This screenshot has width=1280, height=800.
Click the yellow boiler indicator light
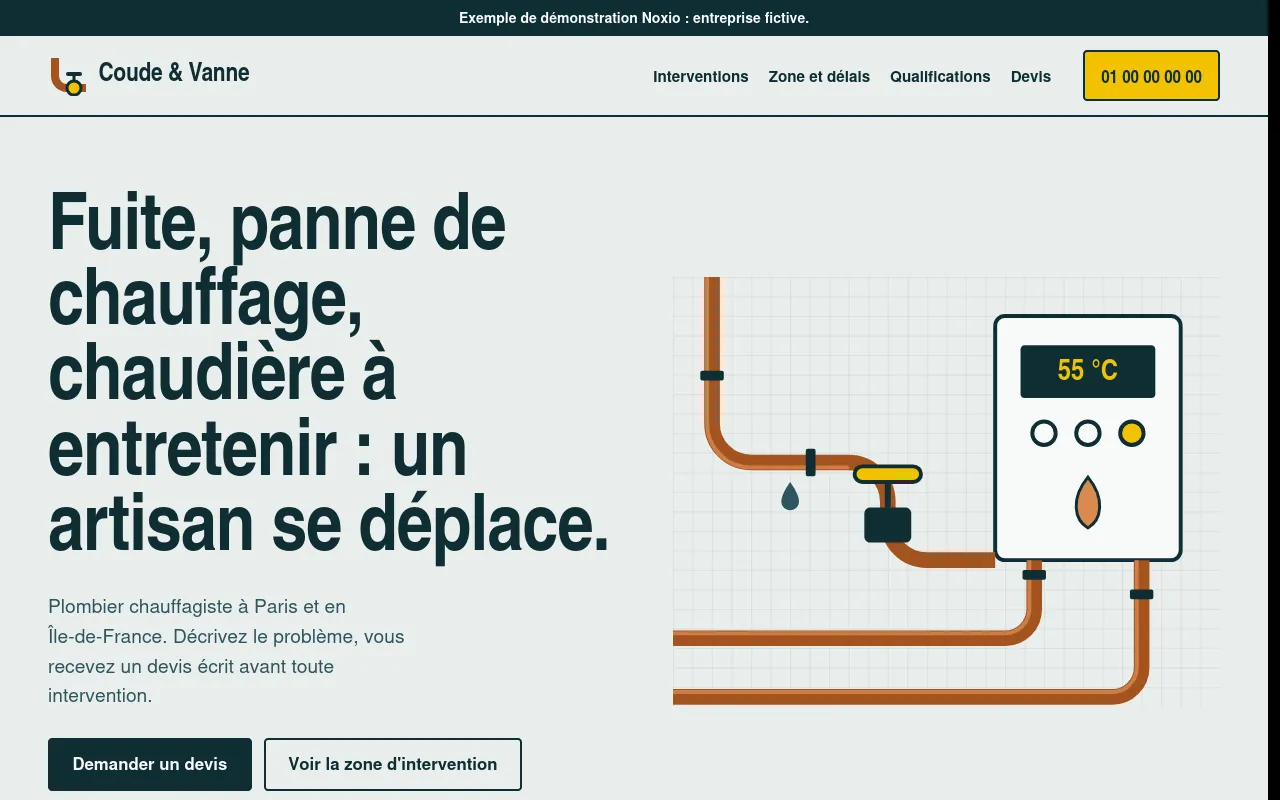1131,433
